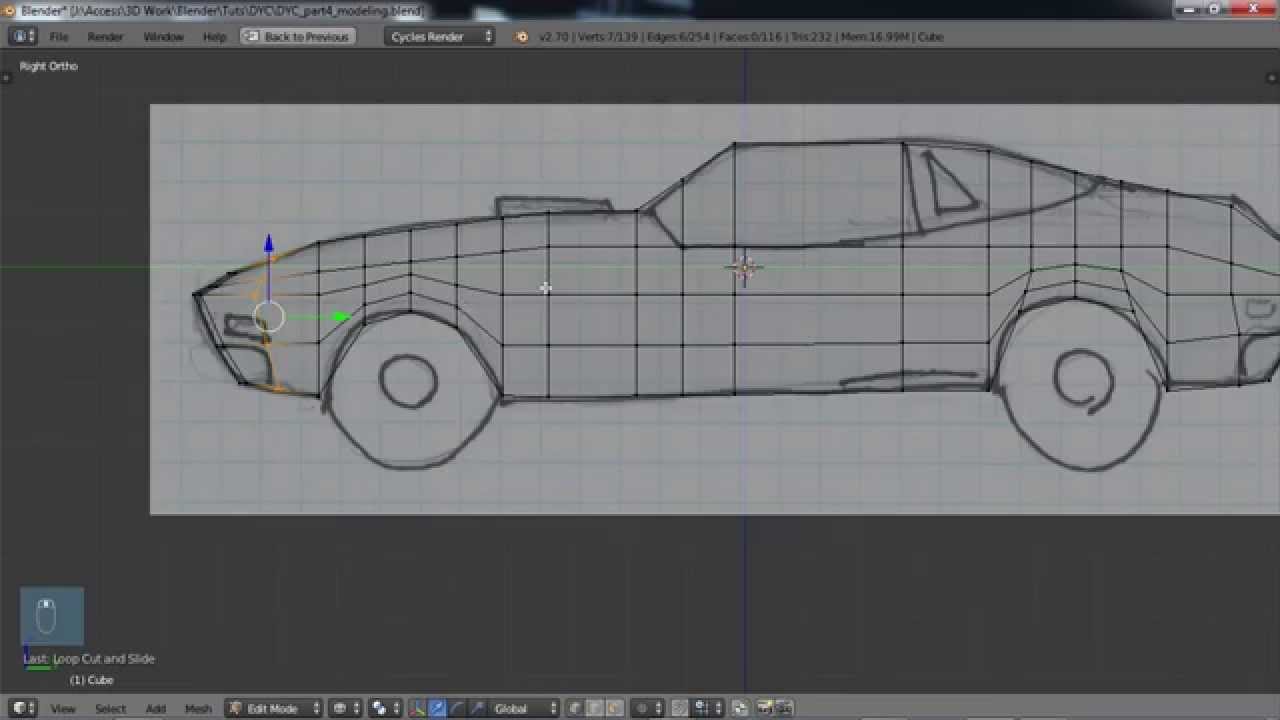The height and width of the screenshot is (720, 1280).
Task: Enable the scale manipulator icon
Action: [476, 708]
